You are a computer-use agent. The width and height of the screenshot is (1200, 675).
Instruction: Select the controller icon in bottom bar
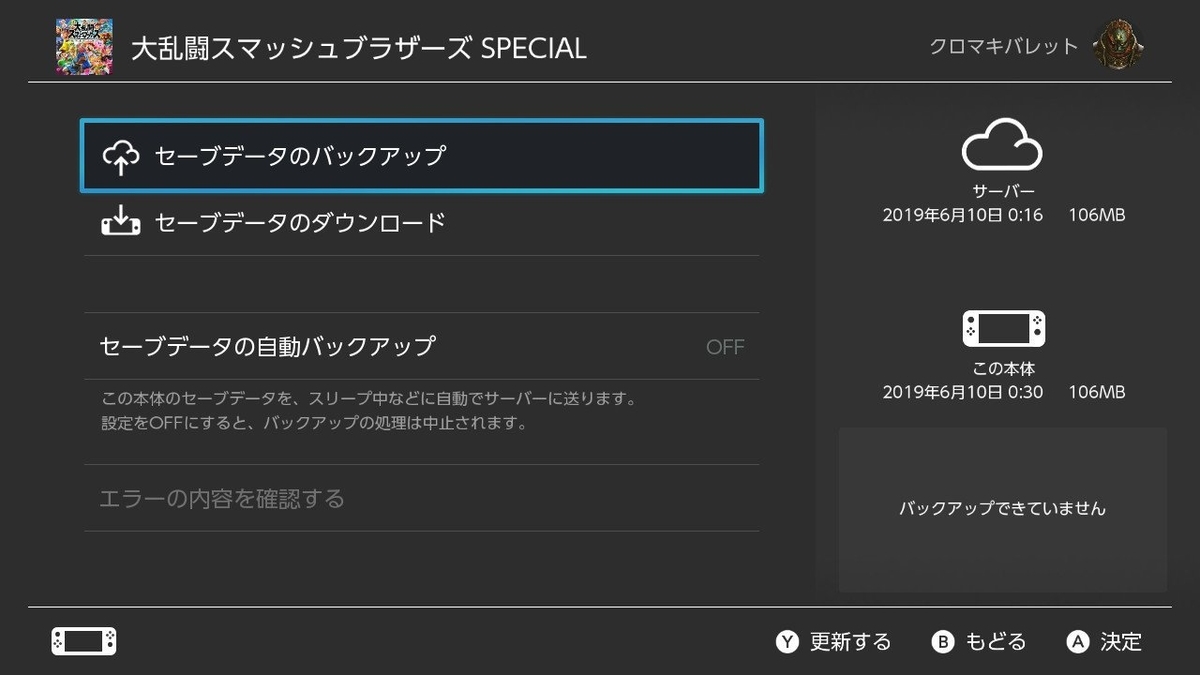click(84, 642)
